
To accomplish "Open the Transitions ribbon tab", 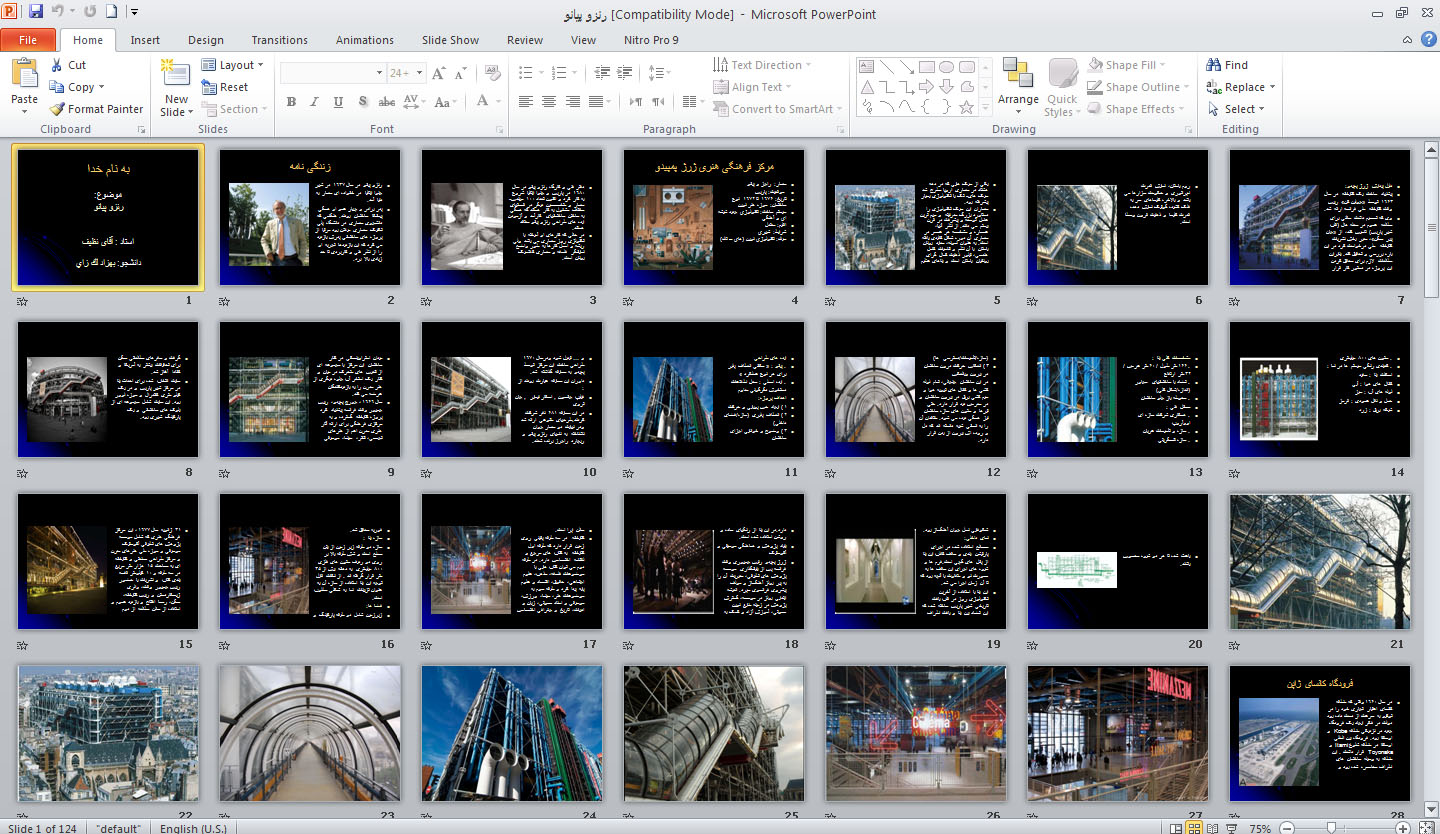I will [x=279, y=40].
